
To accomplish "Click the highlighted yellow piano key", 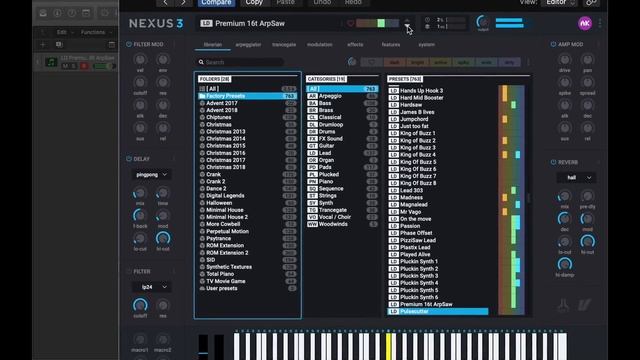I will 388,346.
